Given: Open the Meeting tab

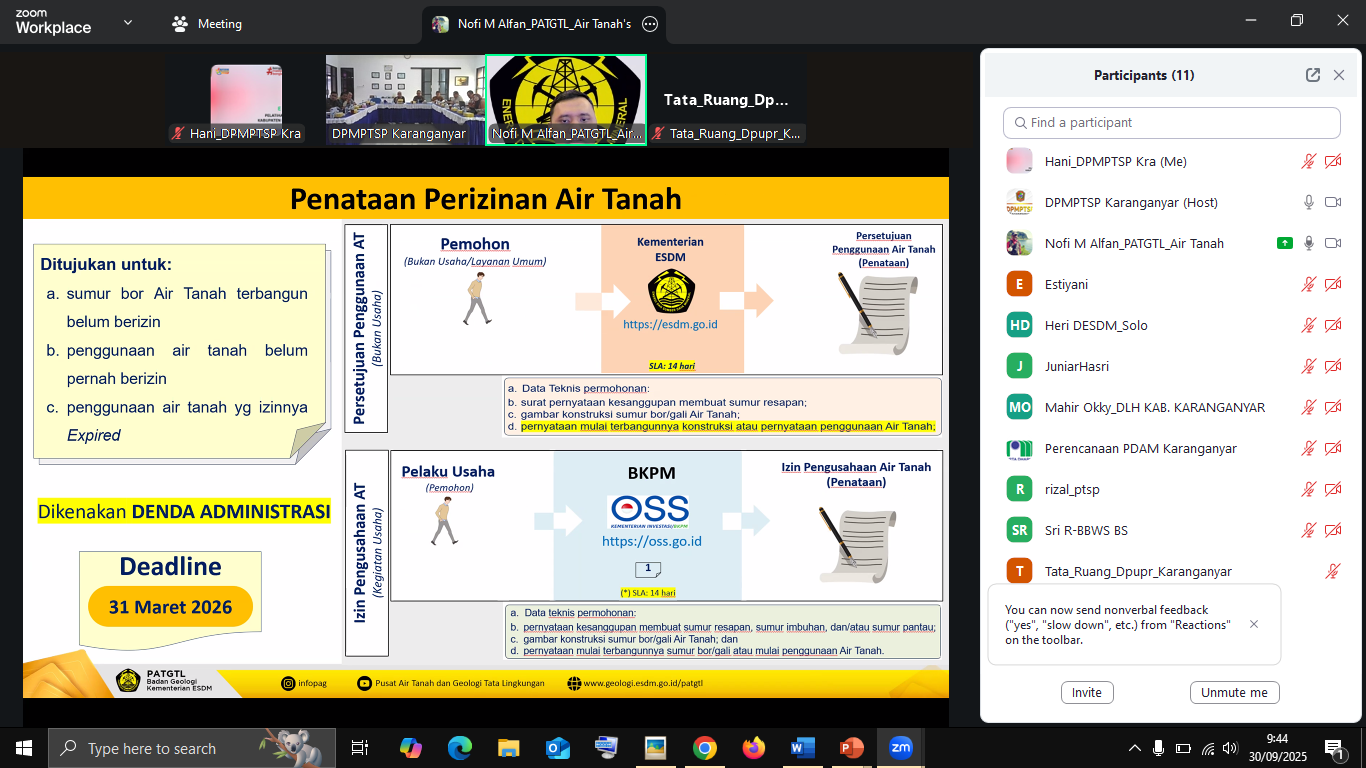Looking at the screenshot, I should [x=208, y=24].
